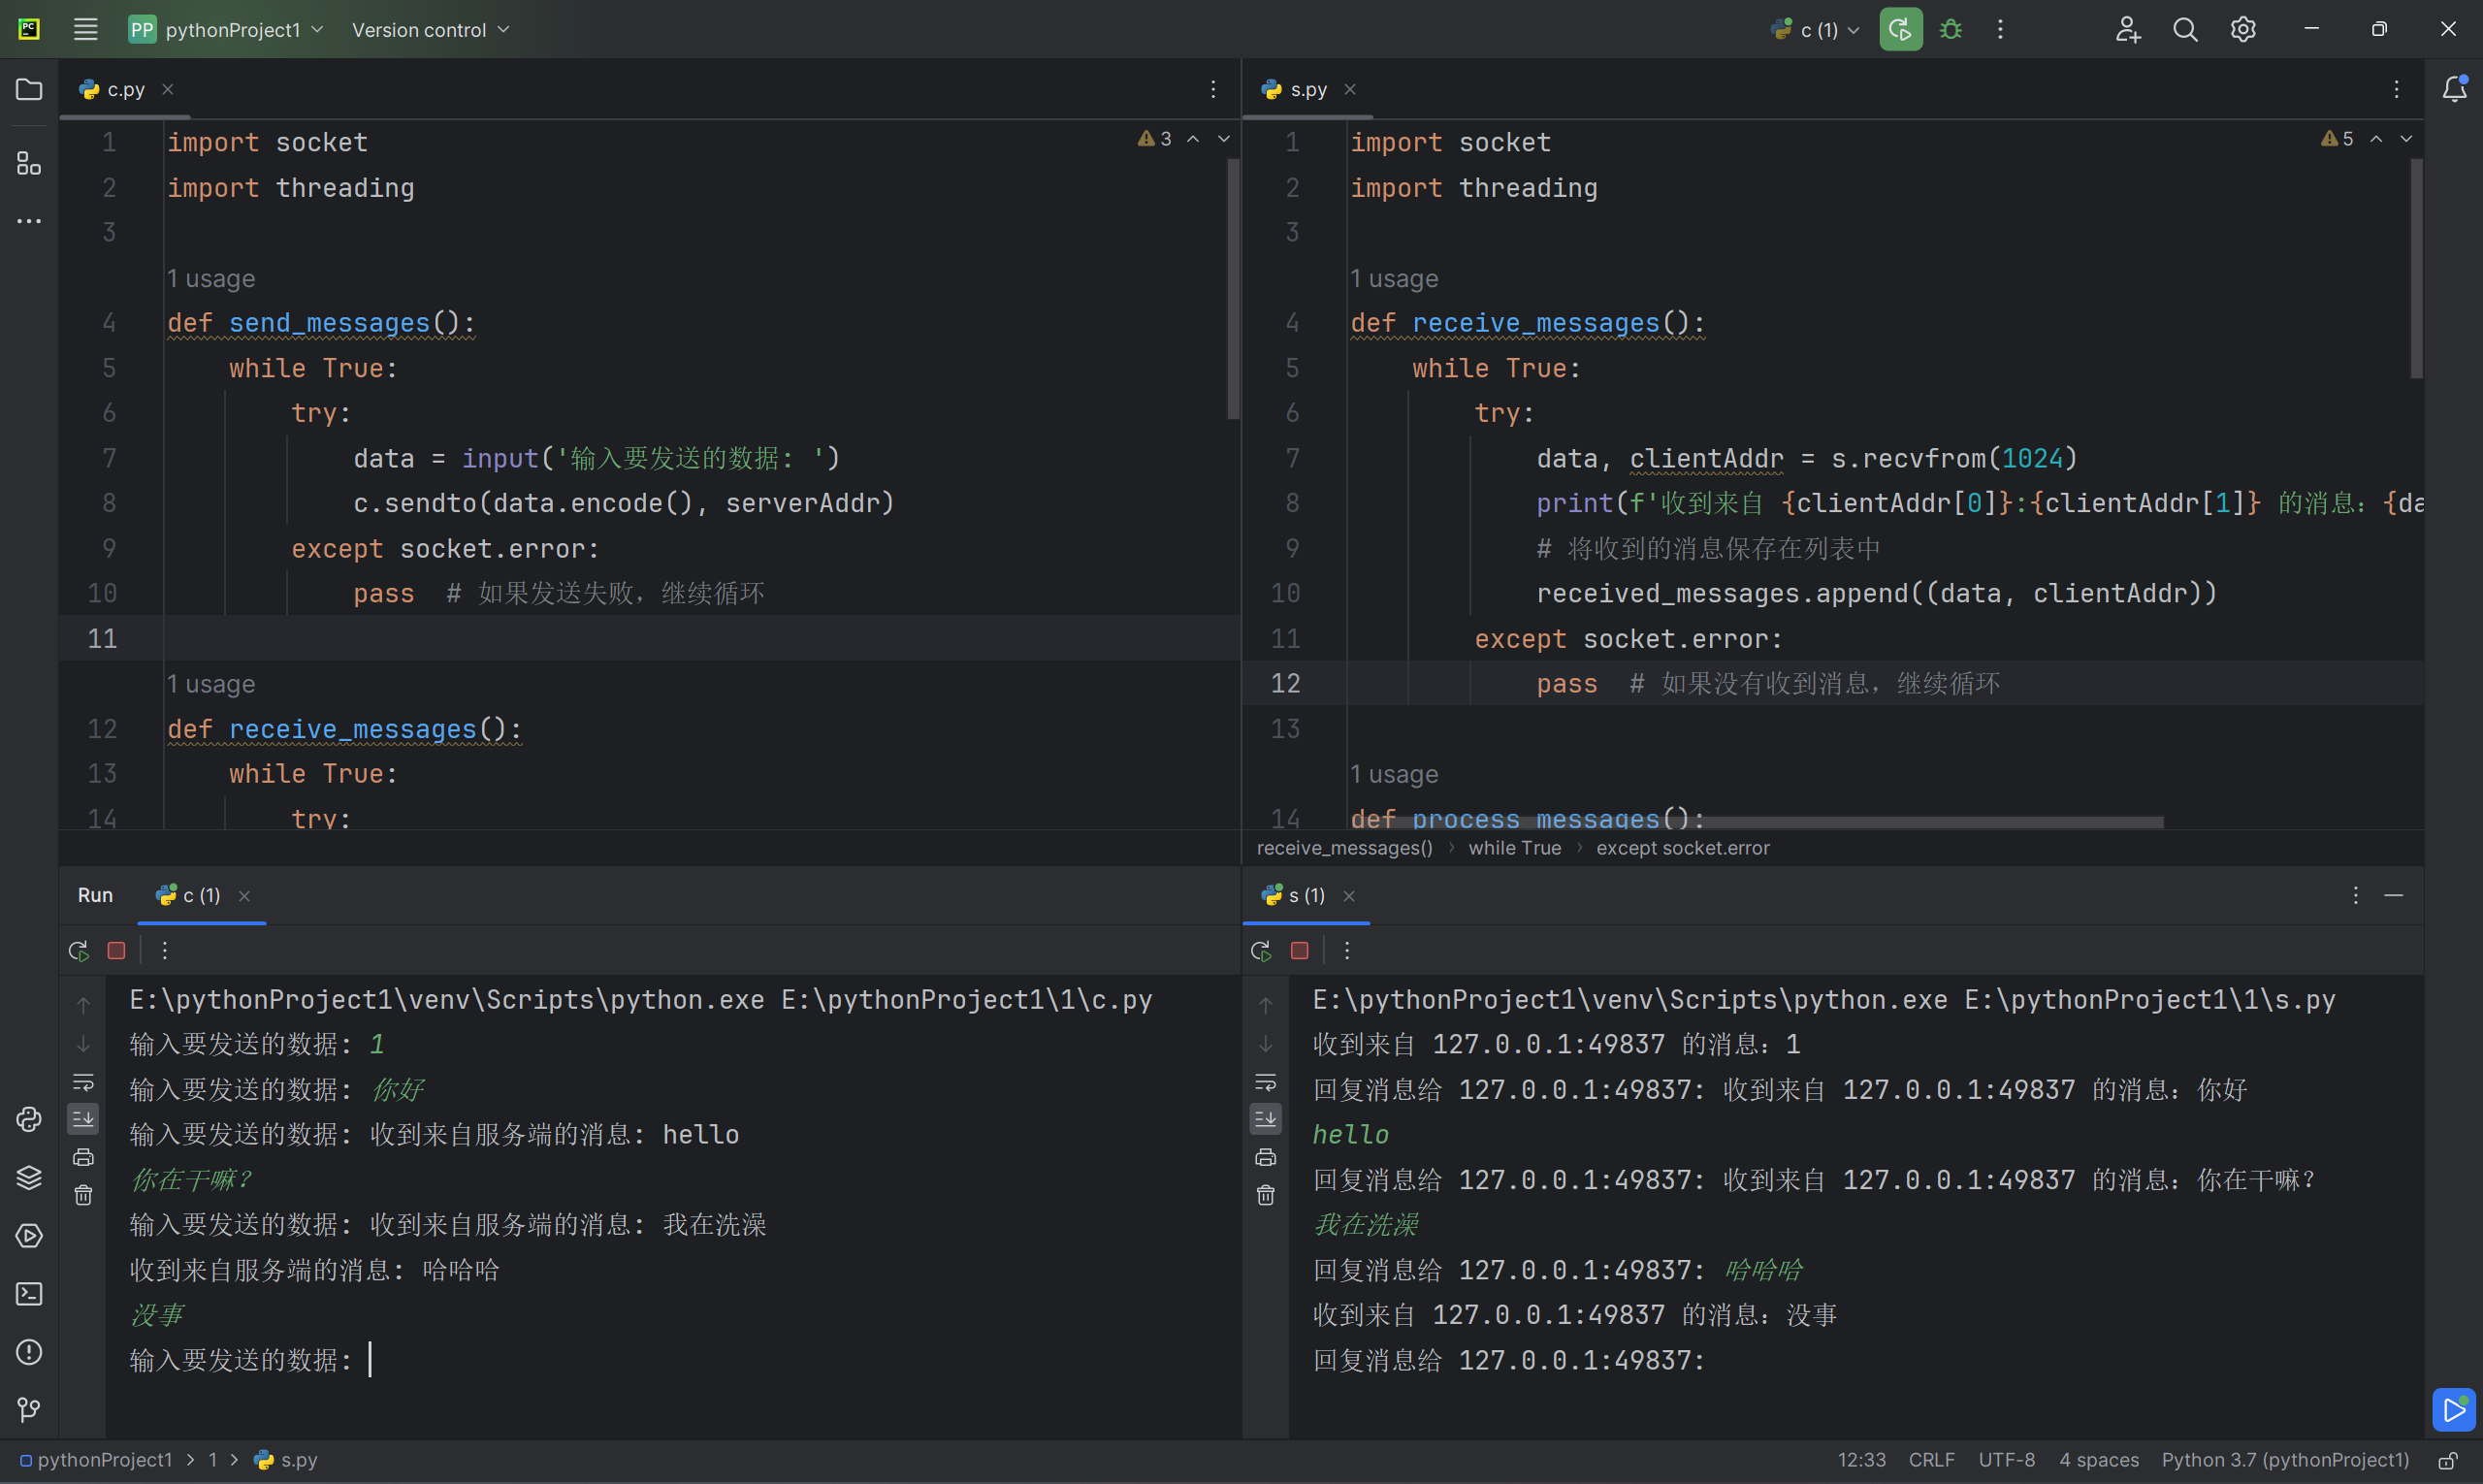2483x1484 pixels.
Task: Open Python Packages layers icon
Action: (29, 1177)
